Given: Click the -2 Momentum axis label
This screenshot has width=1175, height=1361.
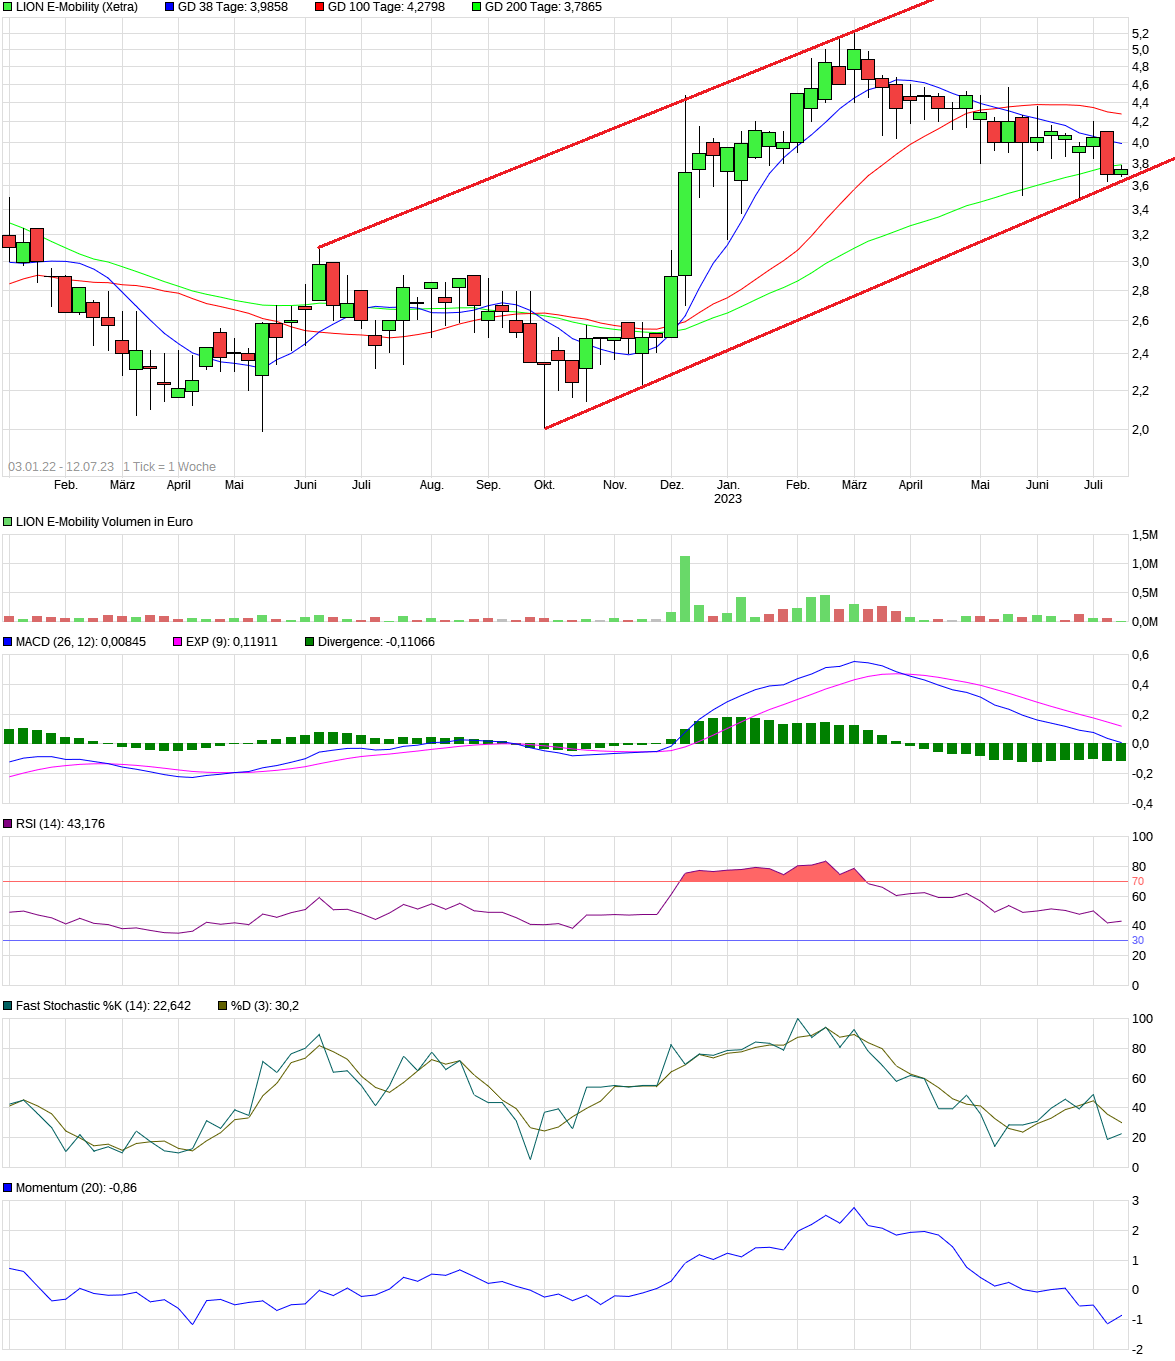Looking at the screenshot, I should tap(1138, 1350).
